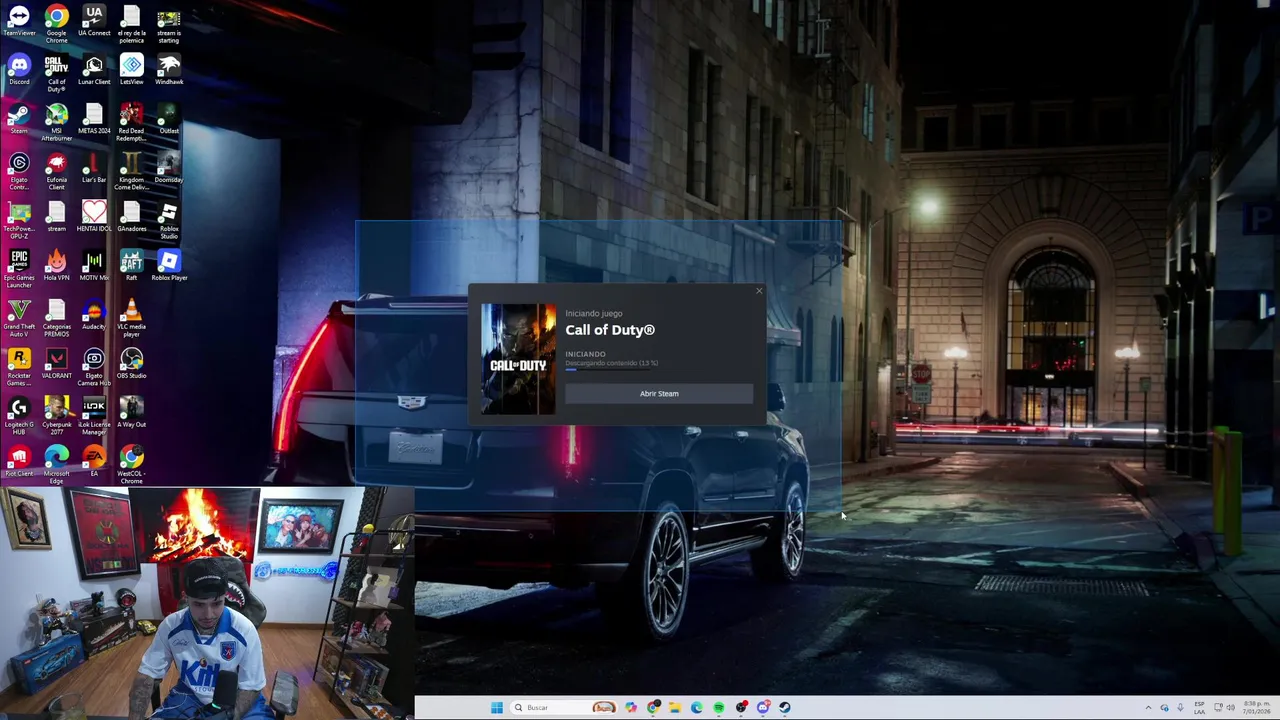Open the MSI Afterburner desktop icon
This screenshot has width=1280, height=720.
click(57, 122)
